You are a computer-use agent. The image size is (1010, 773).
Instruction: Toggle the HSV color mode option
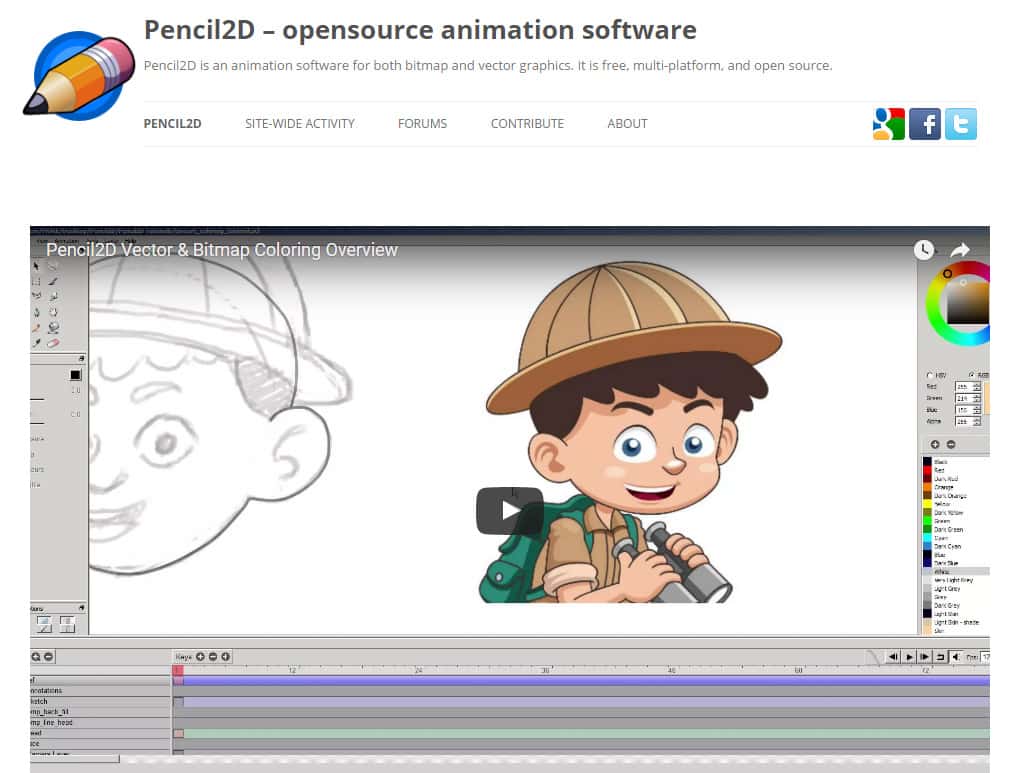(931, 373)
